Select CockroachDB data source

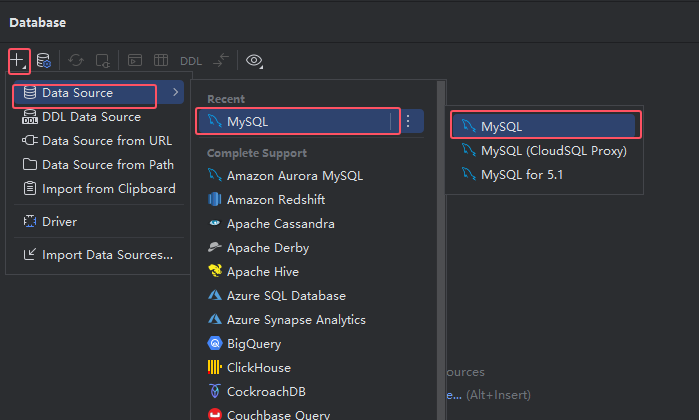(x=311, y=392)
